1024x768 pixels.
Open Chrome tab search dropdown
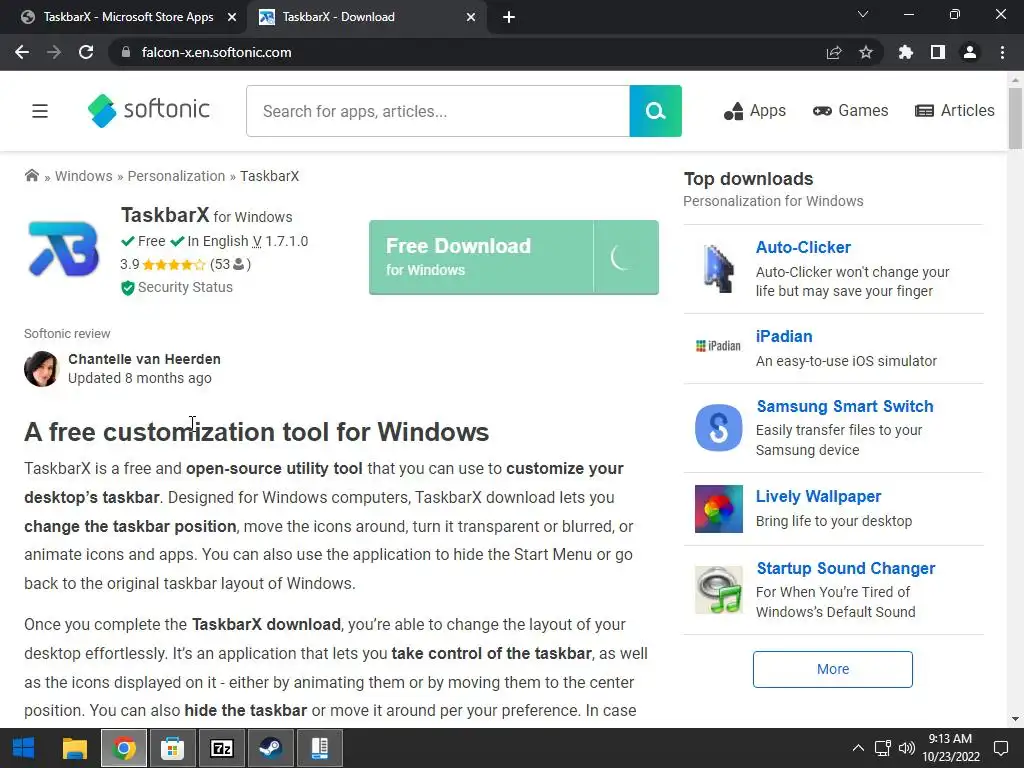click(863, 14)
